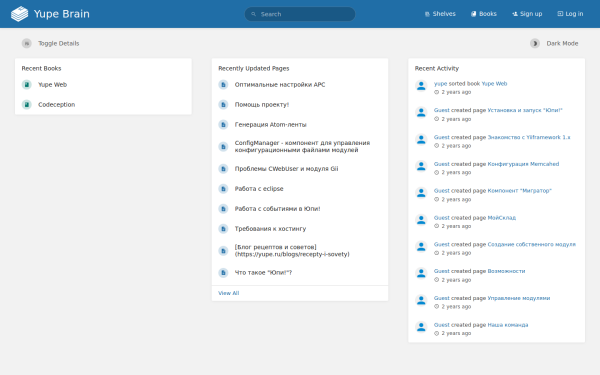Open Знакомство с Yiiframework 1.x link
600x375 pixels.
tap(529, 137)
